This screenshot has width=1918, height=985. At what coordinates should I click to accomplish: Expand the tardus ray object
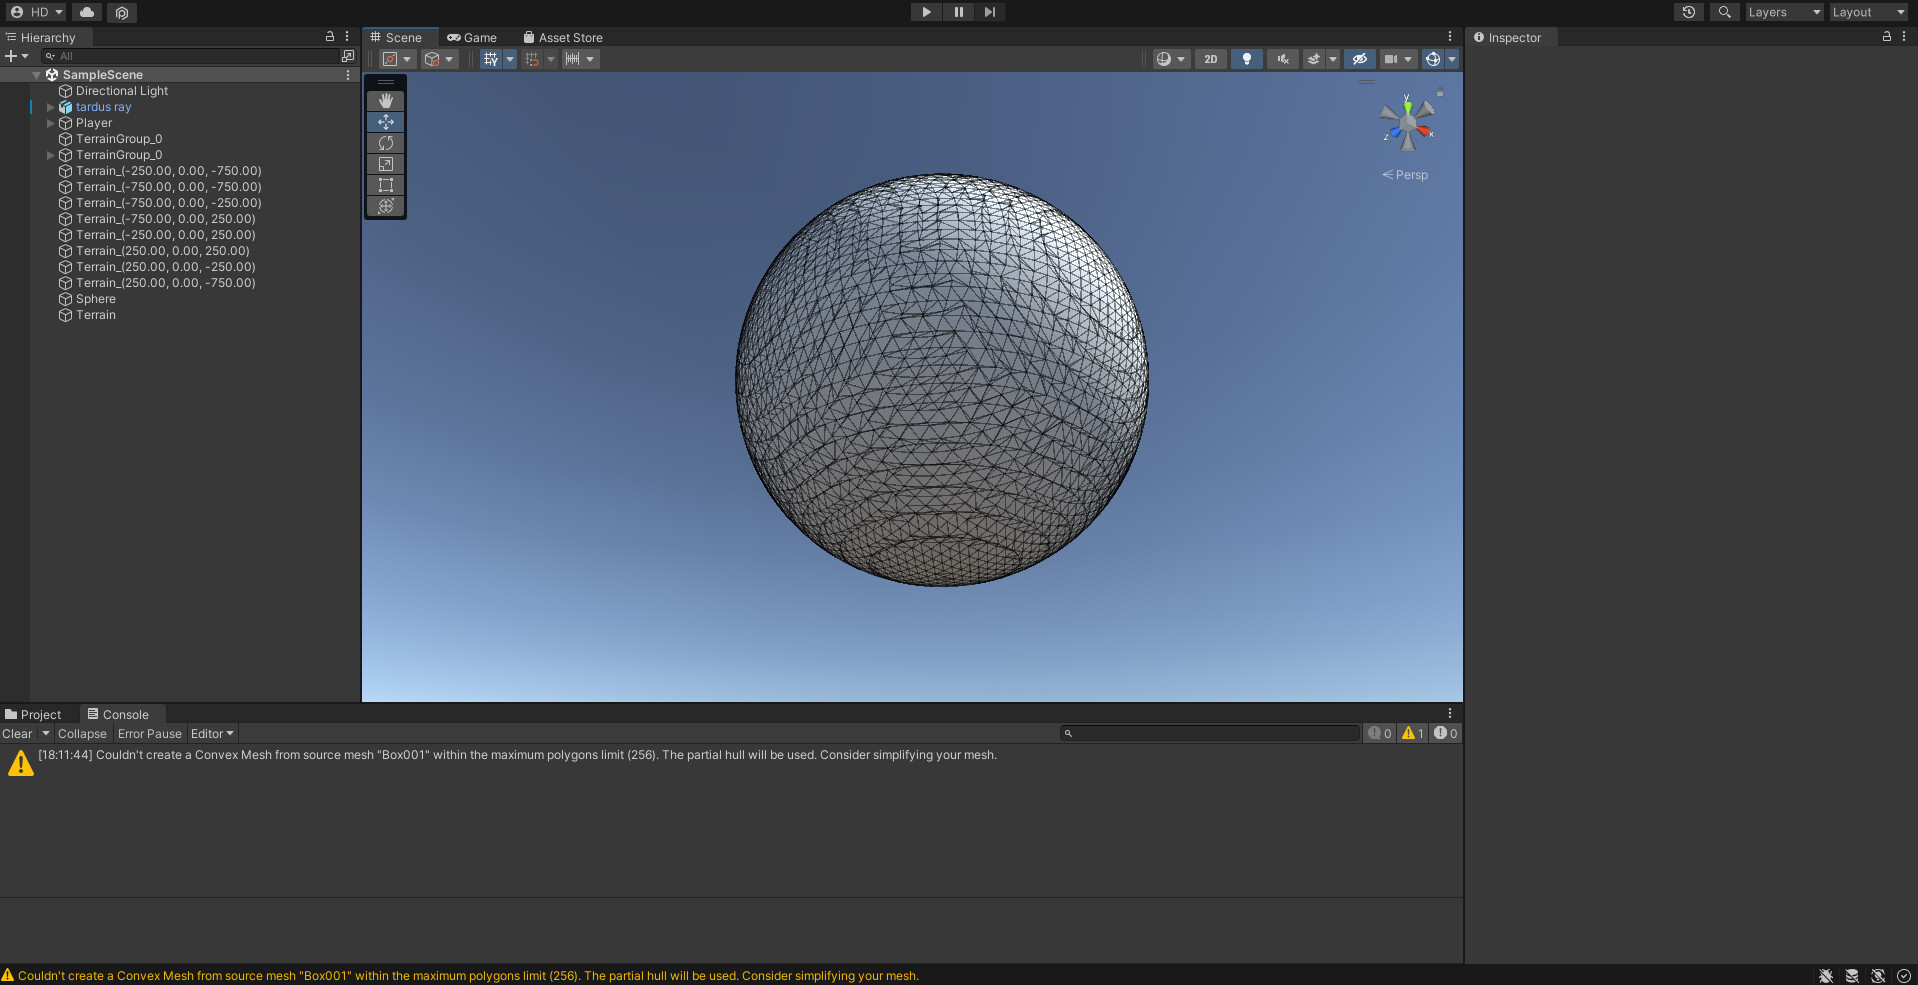click(50, 107)
